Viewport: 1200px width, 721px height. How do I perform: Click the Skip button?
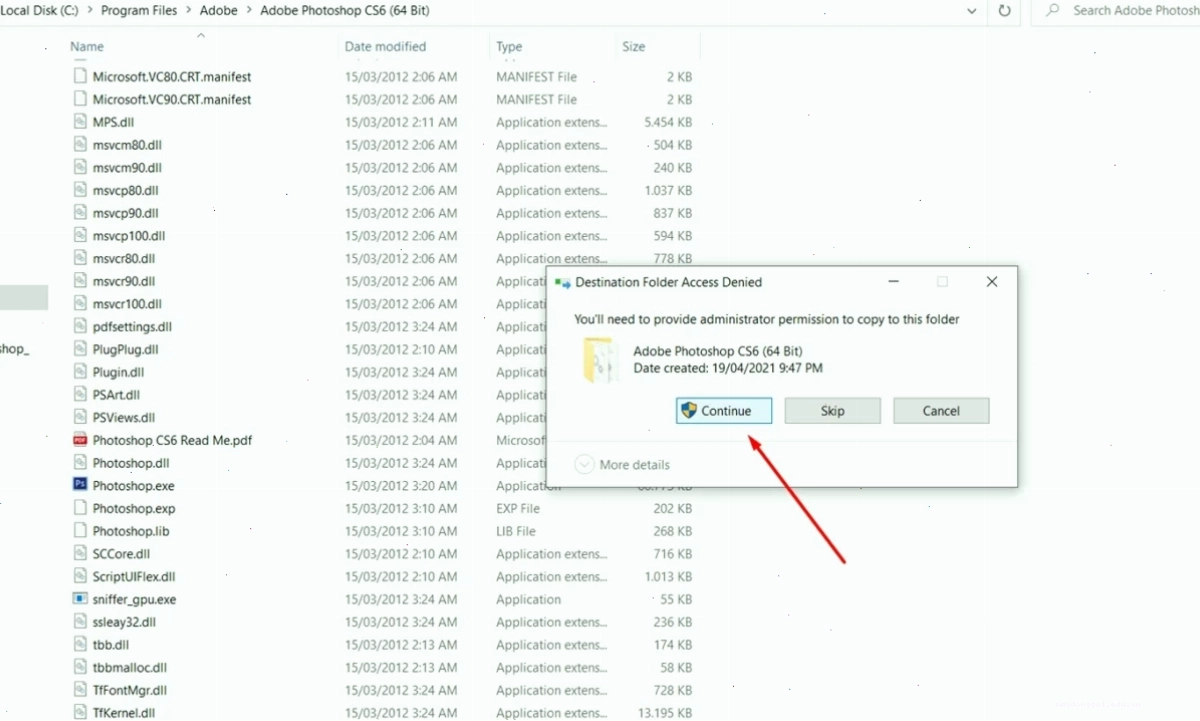832,411
